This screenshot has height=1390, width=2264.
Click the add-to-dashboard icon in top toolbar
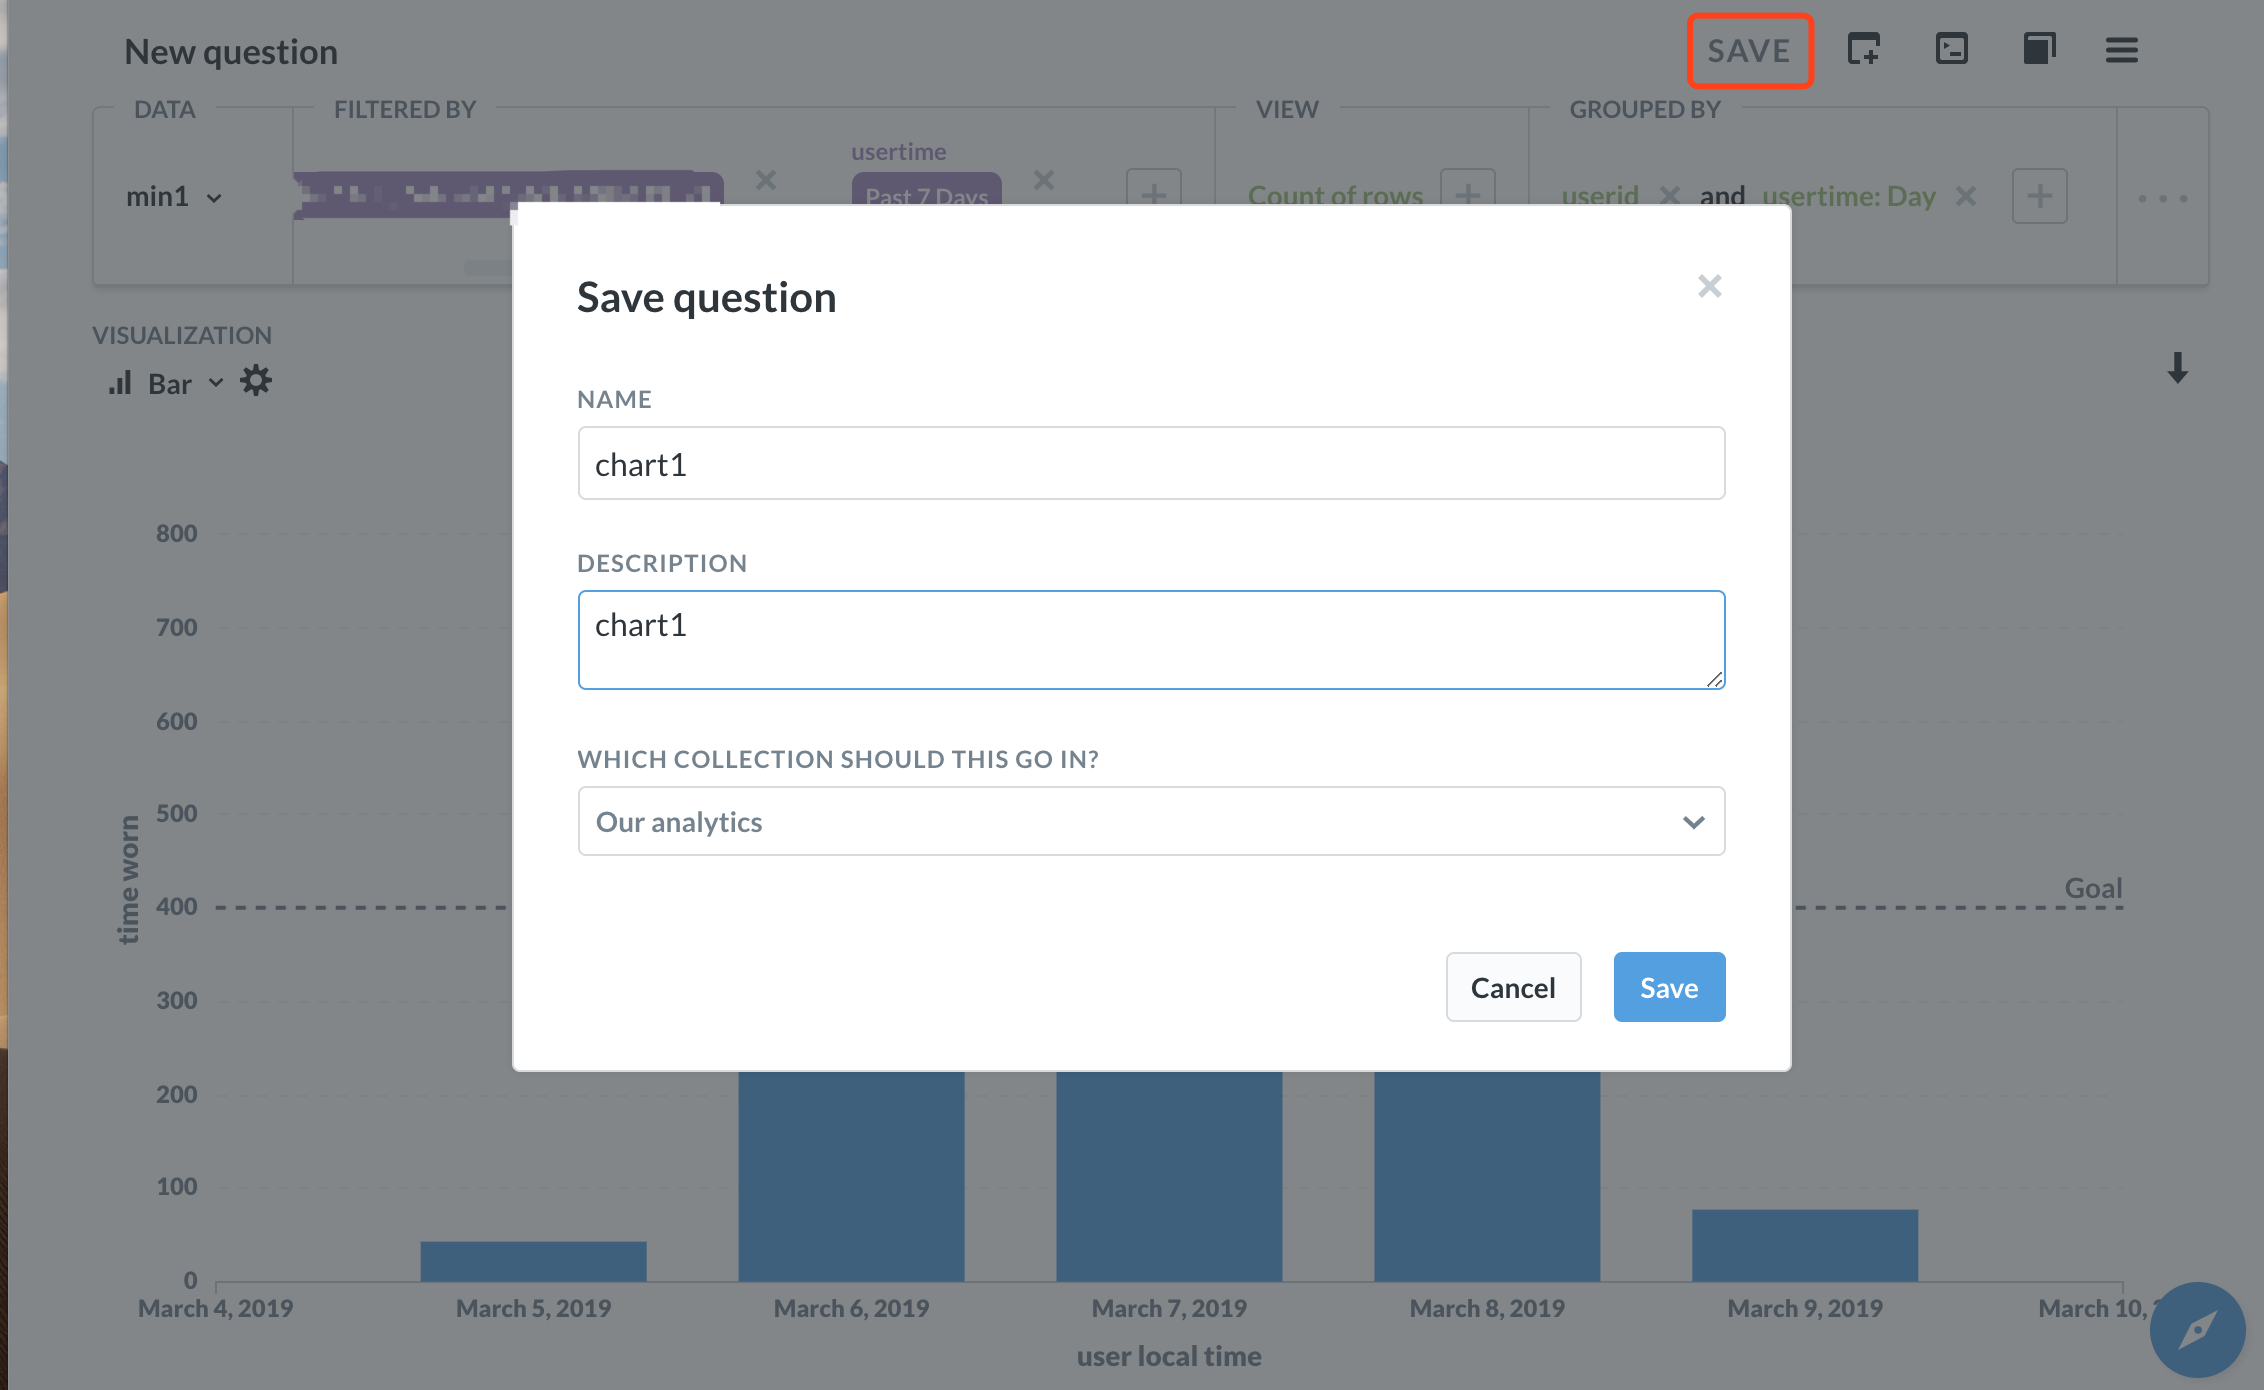(x=1866, y=49)
